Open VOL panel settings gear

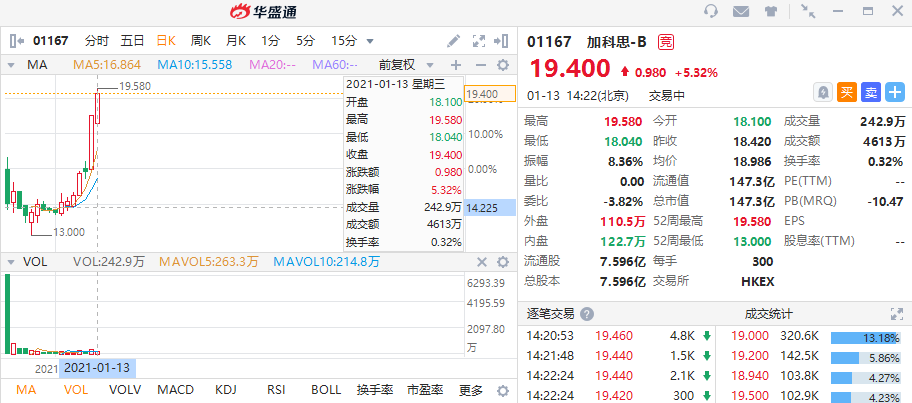click(x=503, y=262)
